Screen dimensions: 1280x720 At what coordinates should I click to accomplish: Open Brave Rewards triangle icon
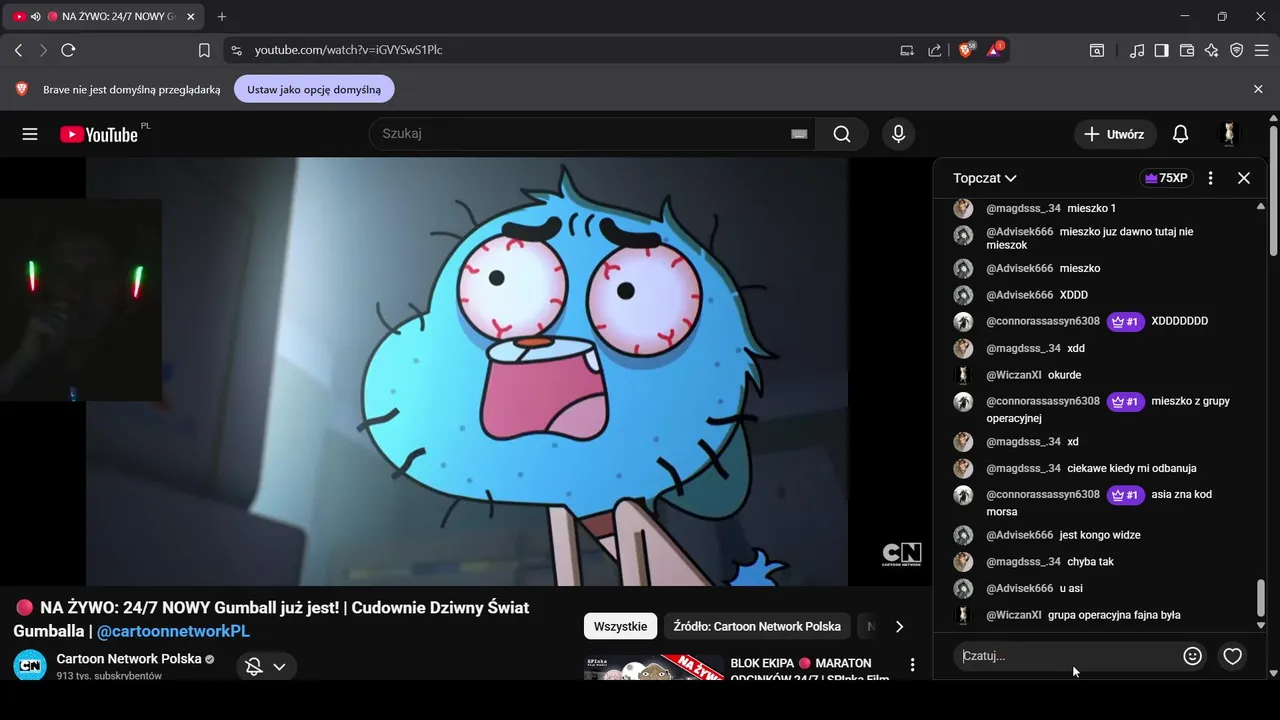tap(995, 50)
